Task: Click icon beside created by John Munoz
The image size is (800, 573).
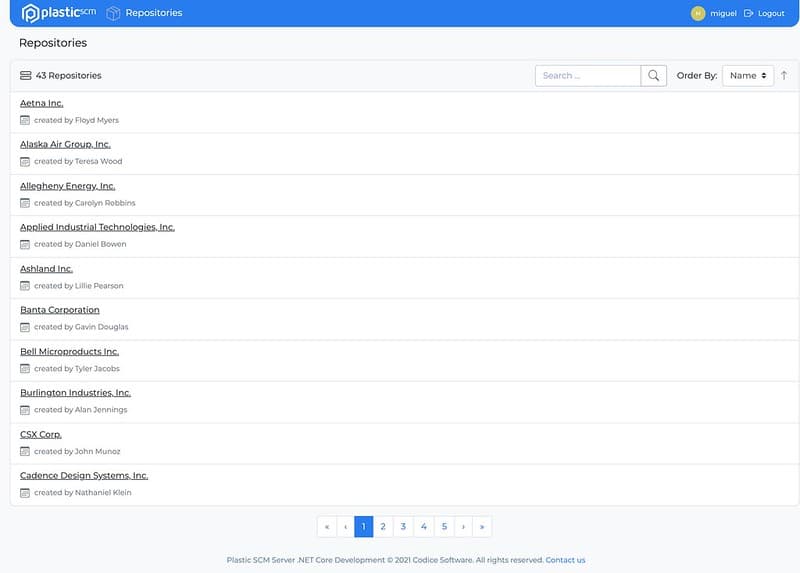Action: (25, 452)
